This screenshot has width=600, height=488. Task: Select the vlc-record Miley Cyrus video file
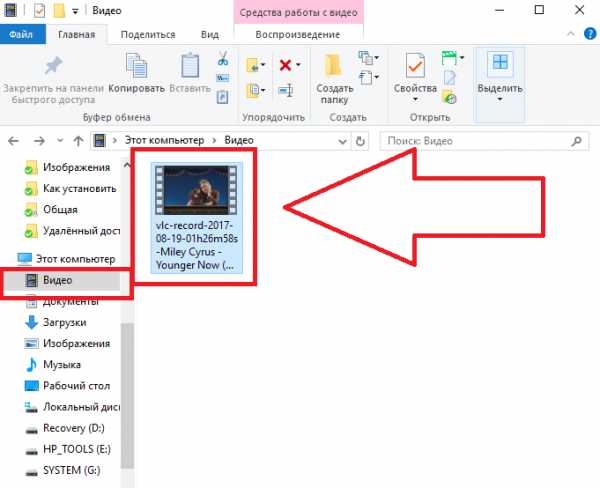pyautogui.click(x=197, y=217)
